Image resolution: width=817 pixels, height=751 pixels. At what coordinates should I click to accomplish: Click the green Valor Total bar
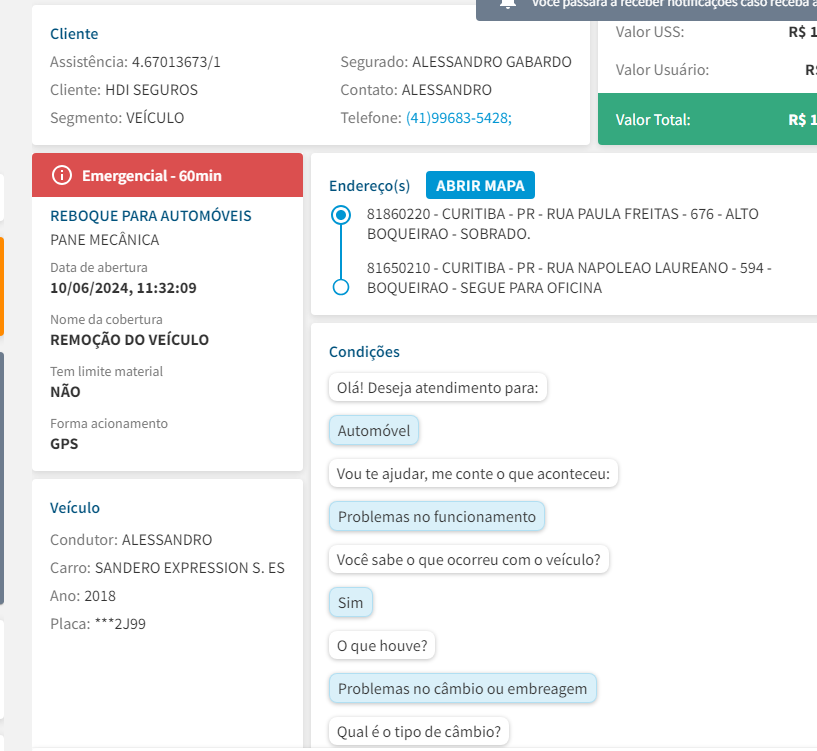(707, 120)
